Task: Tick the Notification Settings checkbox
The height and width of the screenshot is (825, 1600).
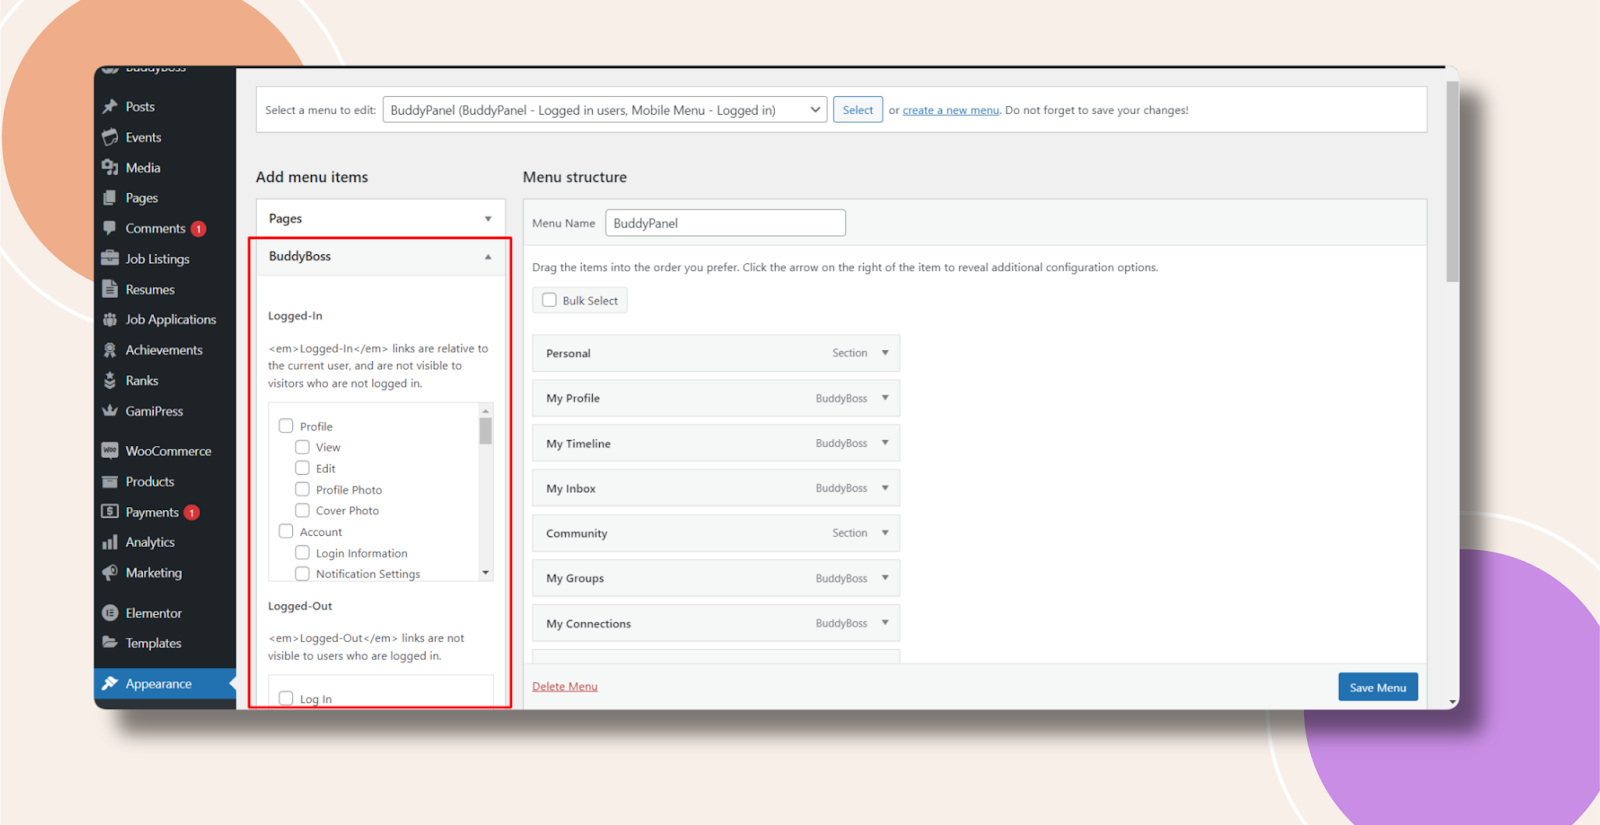Action: (x=302, y=573)
